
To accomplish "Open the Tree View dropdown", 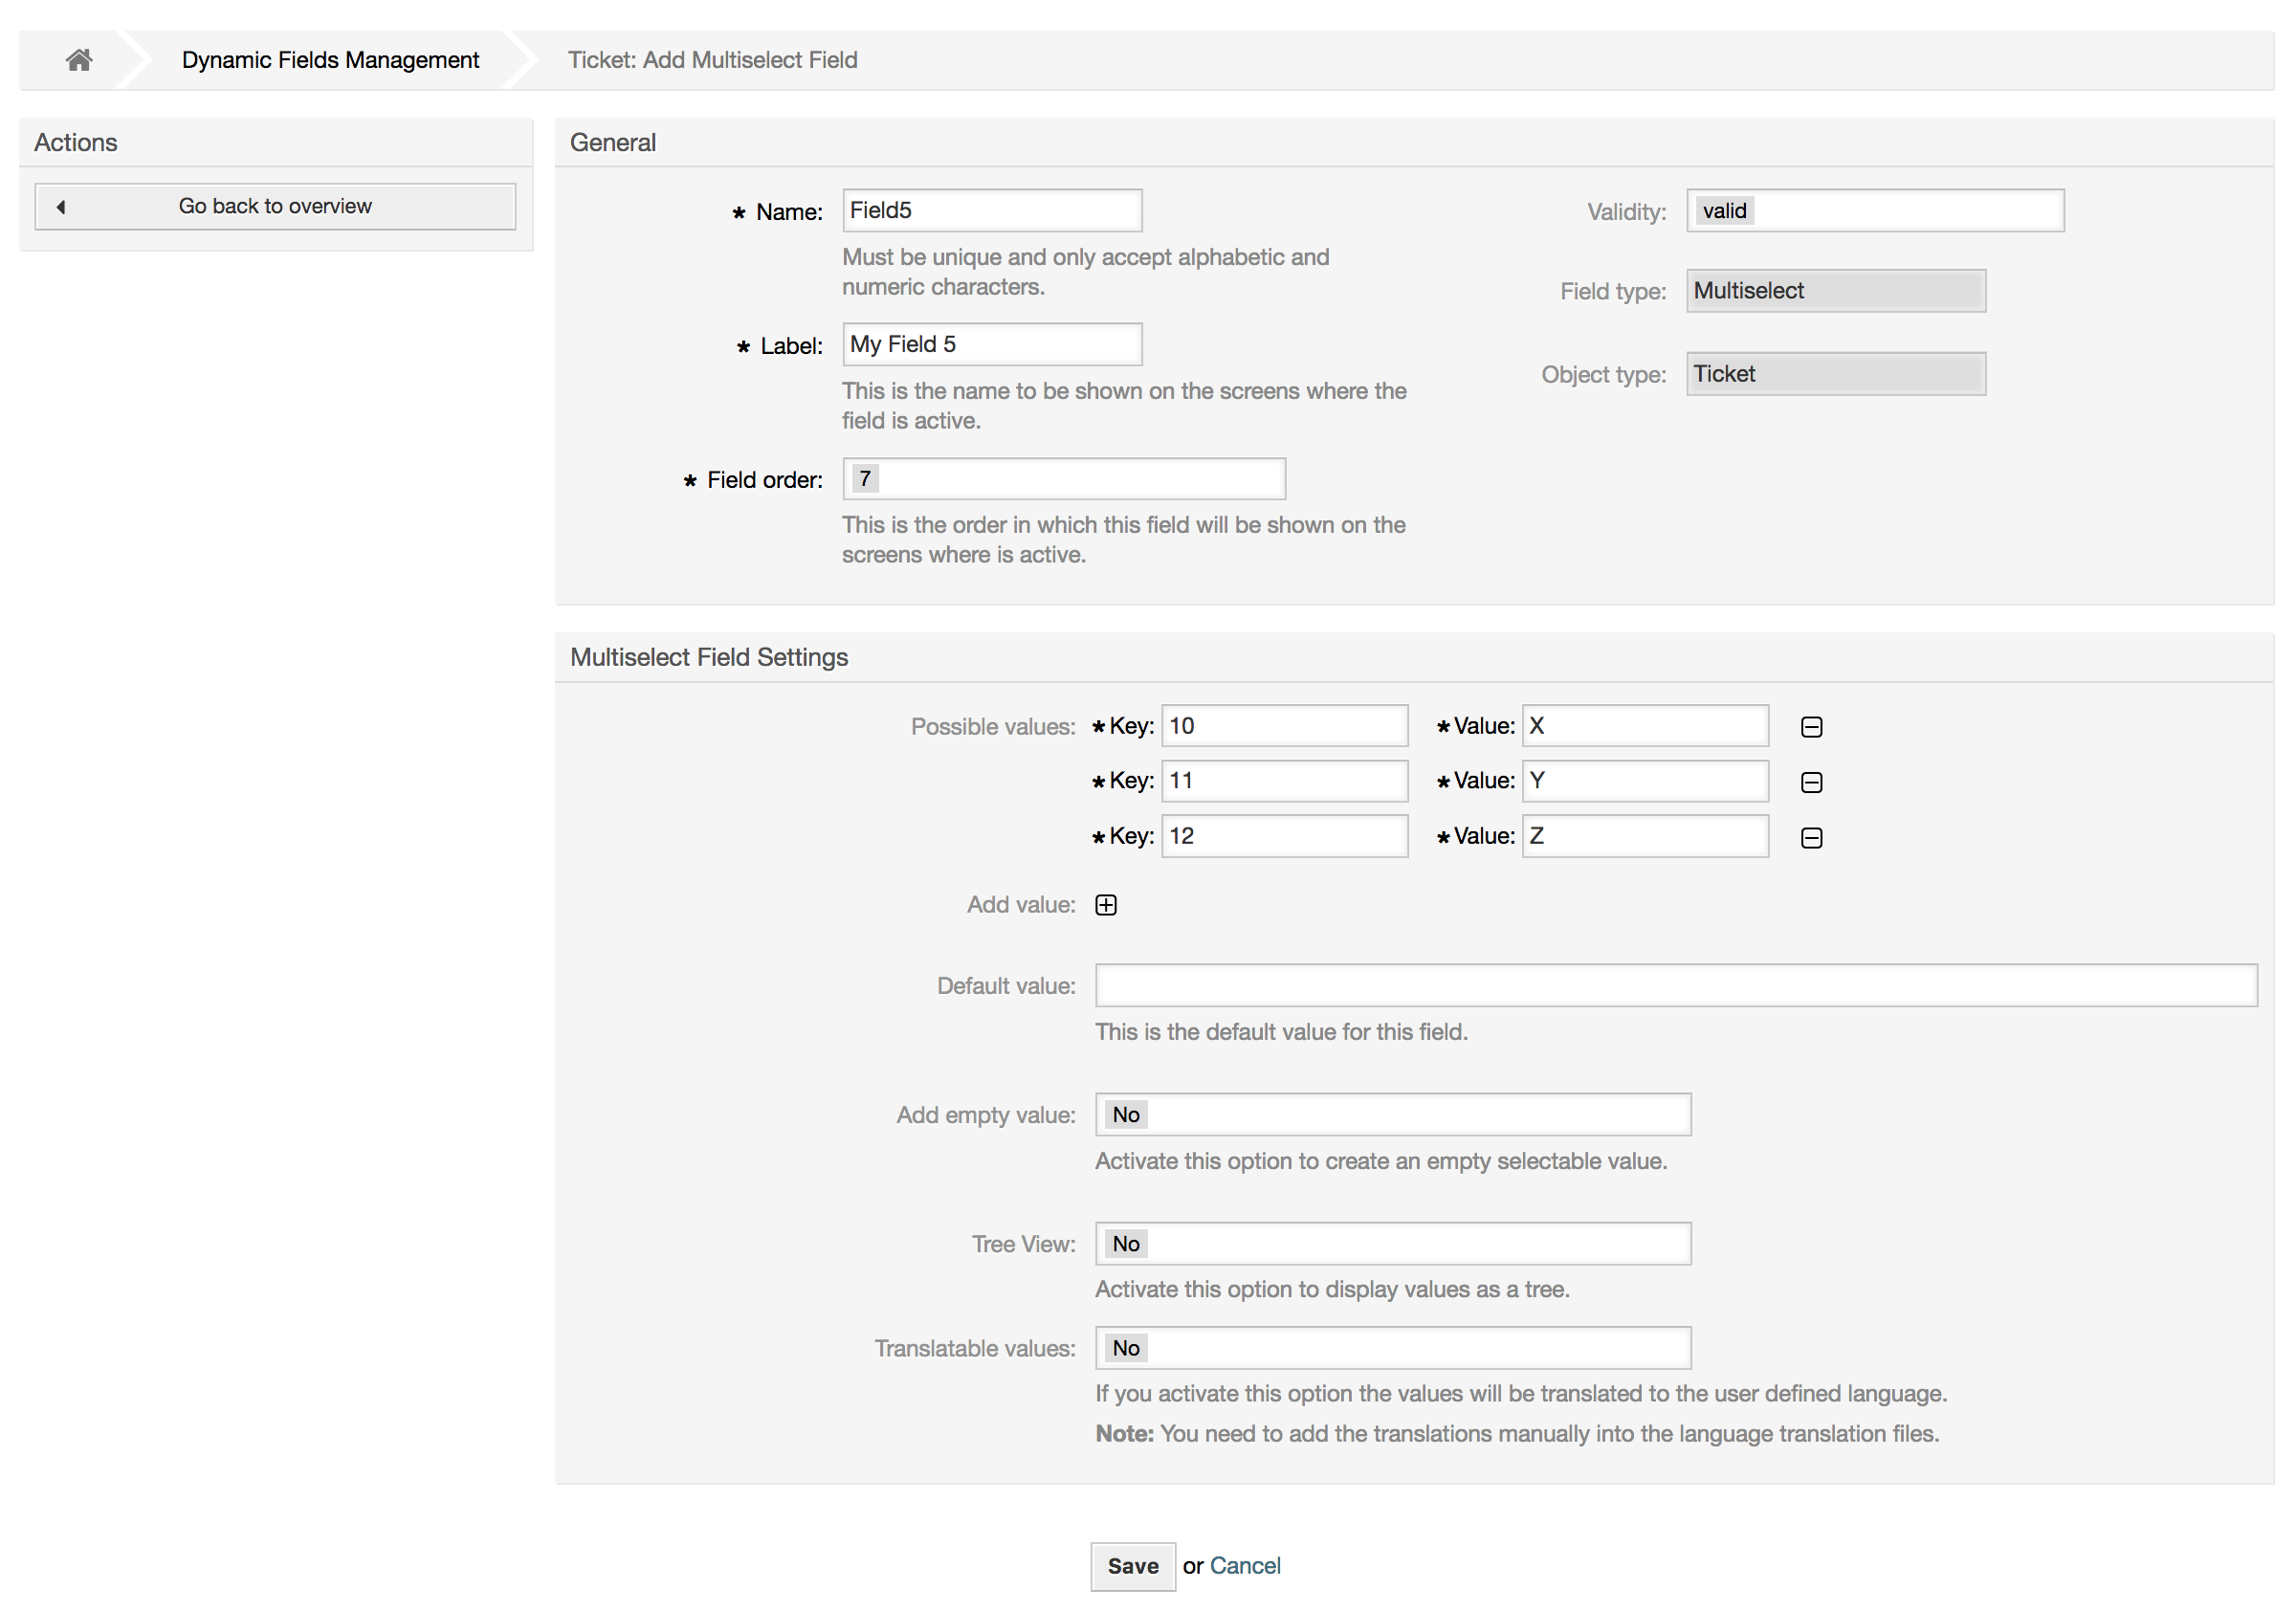I will click(x=1392, y=1243).
